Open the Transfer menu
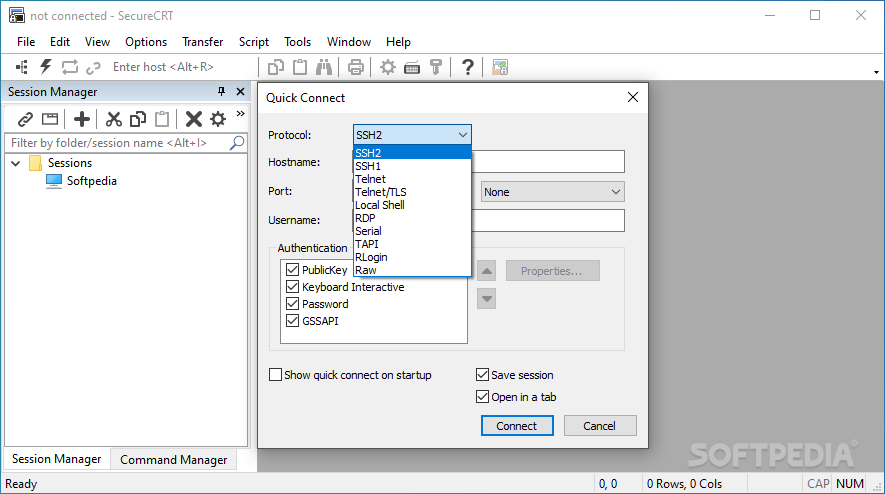 pos(203,42)
